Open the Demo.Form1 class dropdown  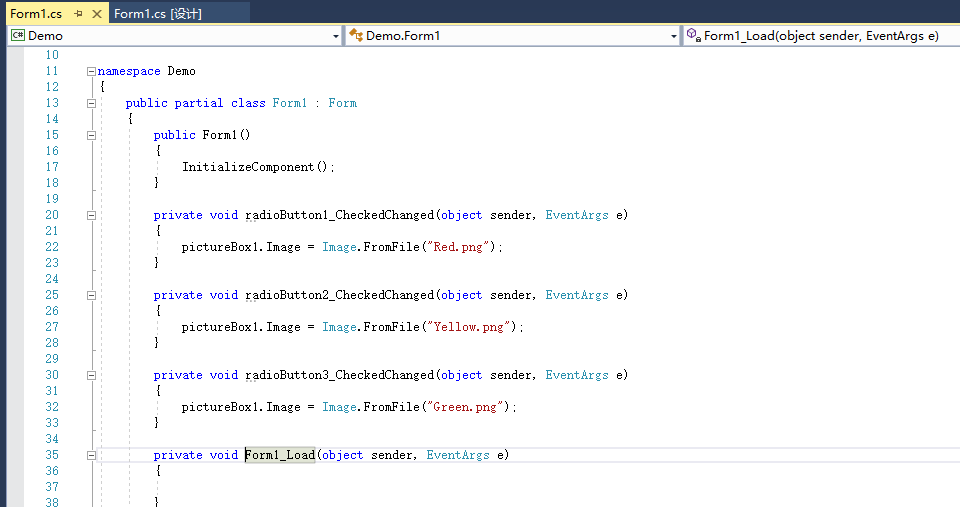coord(673,36)
